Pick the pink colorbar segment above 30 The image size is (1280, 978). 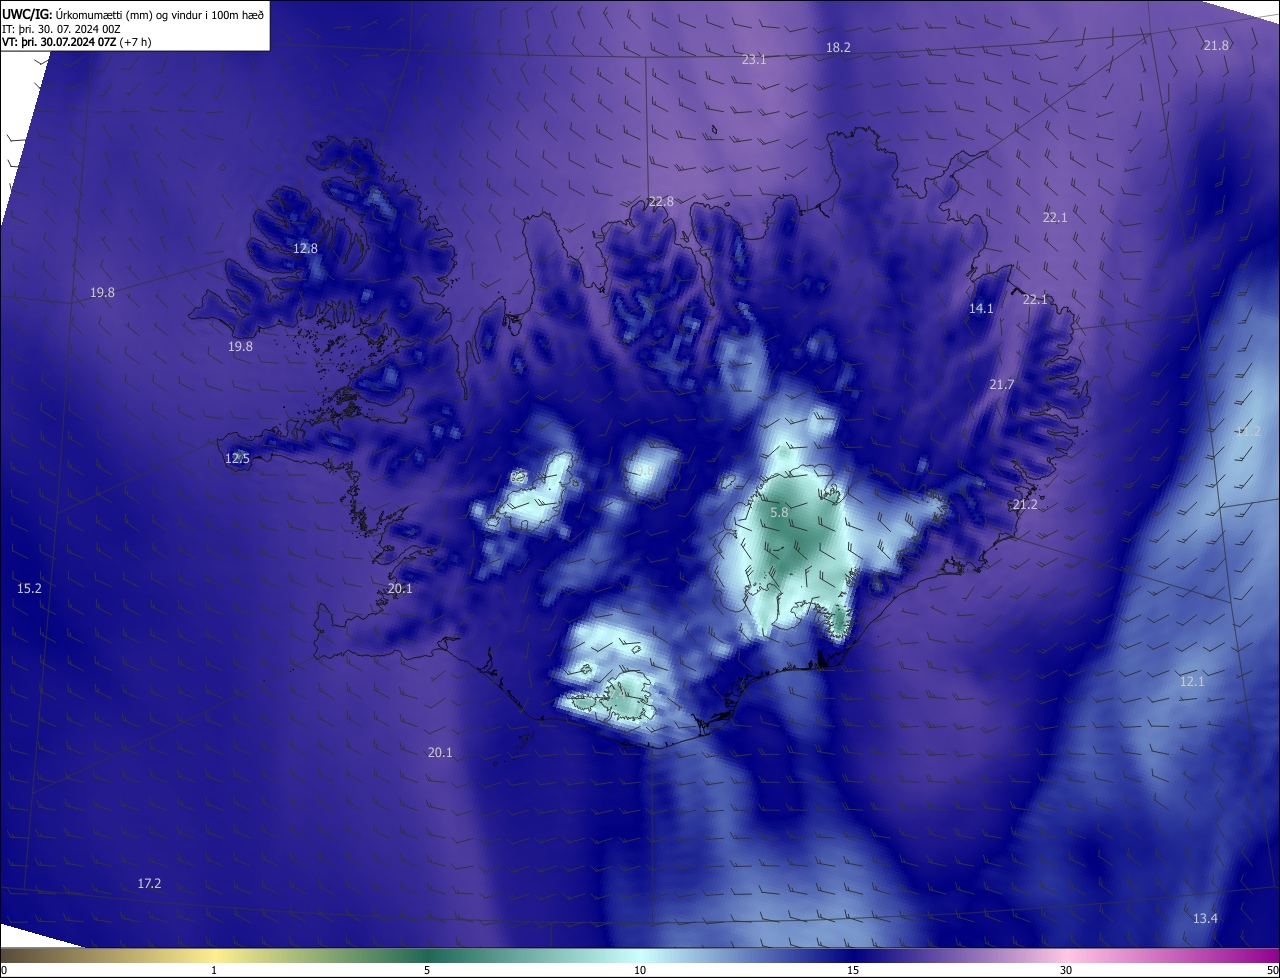pos(1066,955)
